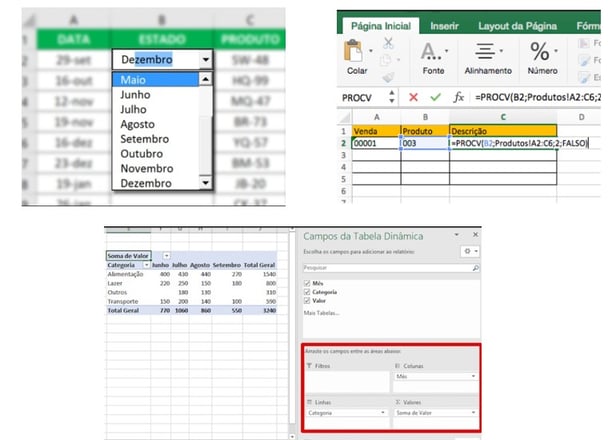This screenshot has width=612, height=440.
Task: Click the grand total 3240 cell
Action: tap(269, 310)
